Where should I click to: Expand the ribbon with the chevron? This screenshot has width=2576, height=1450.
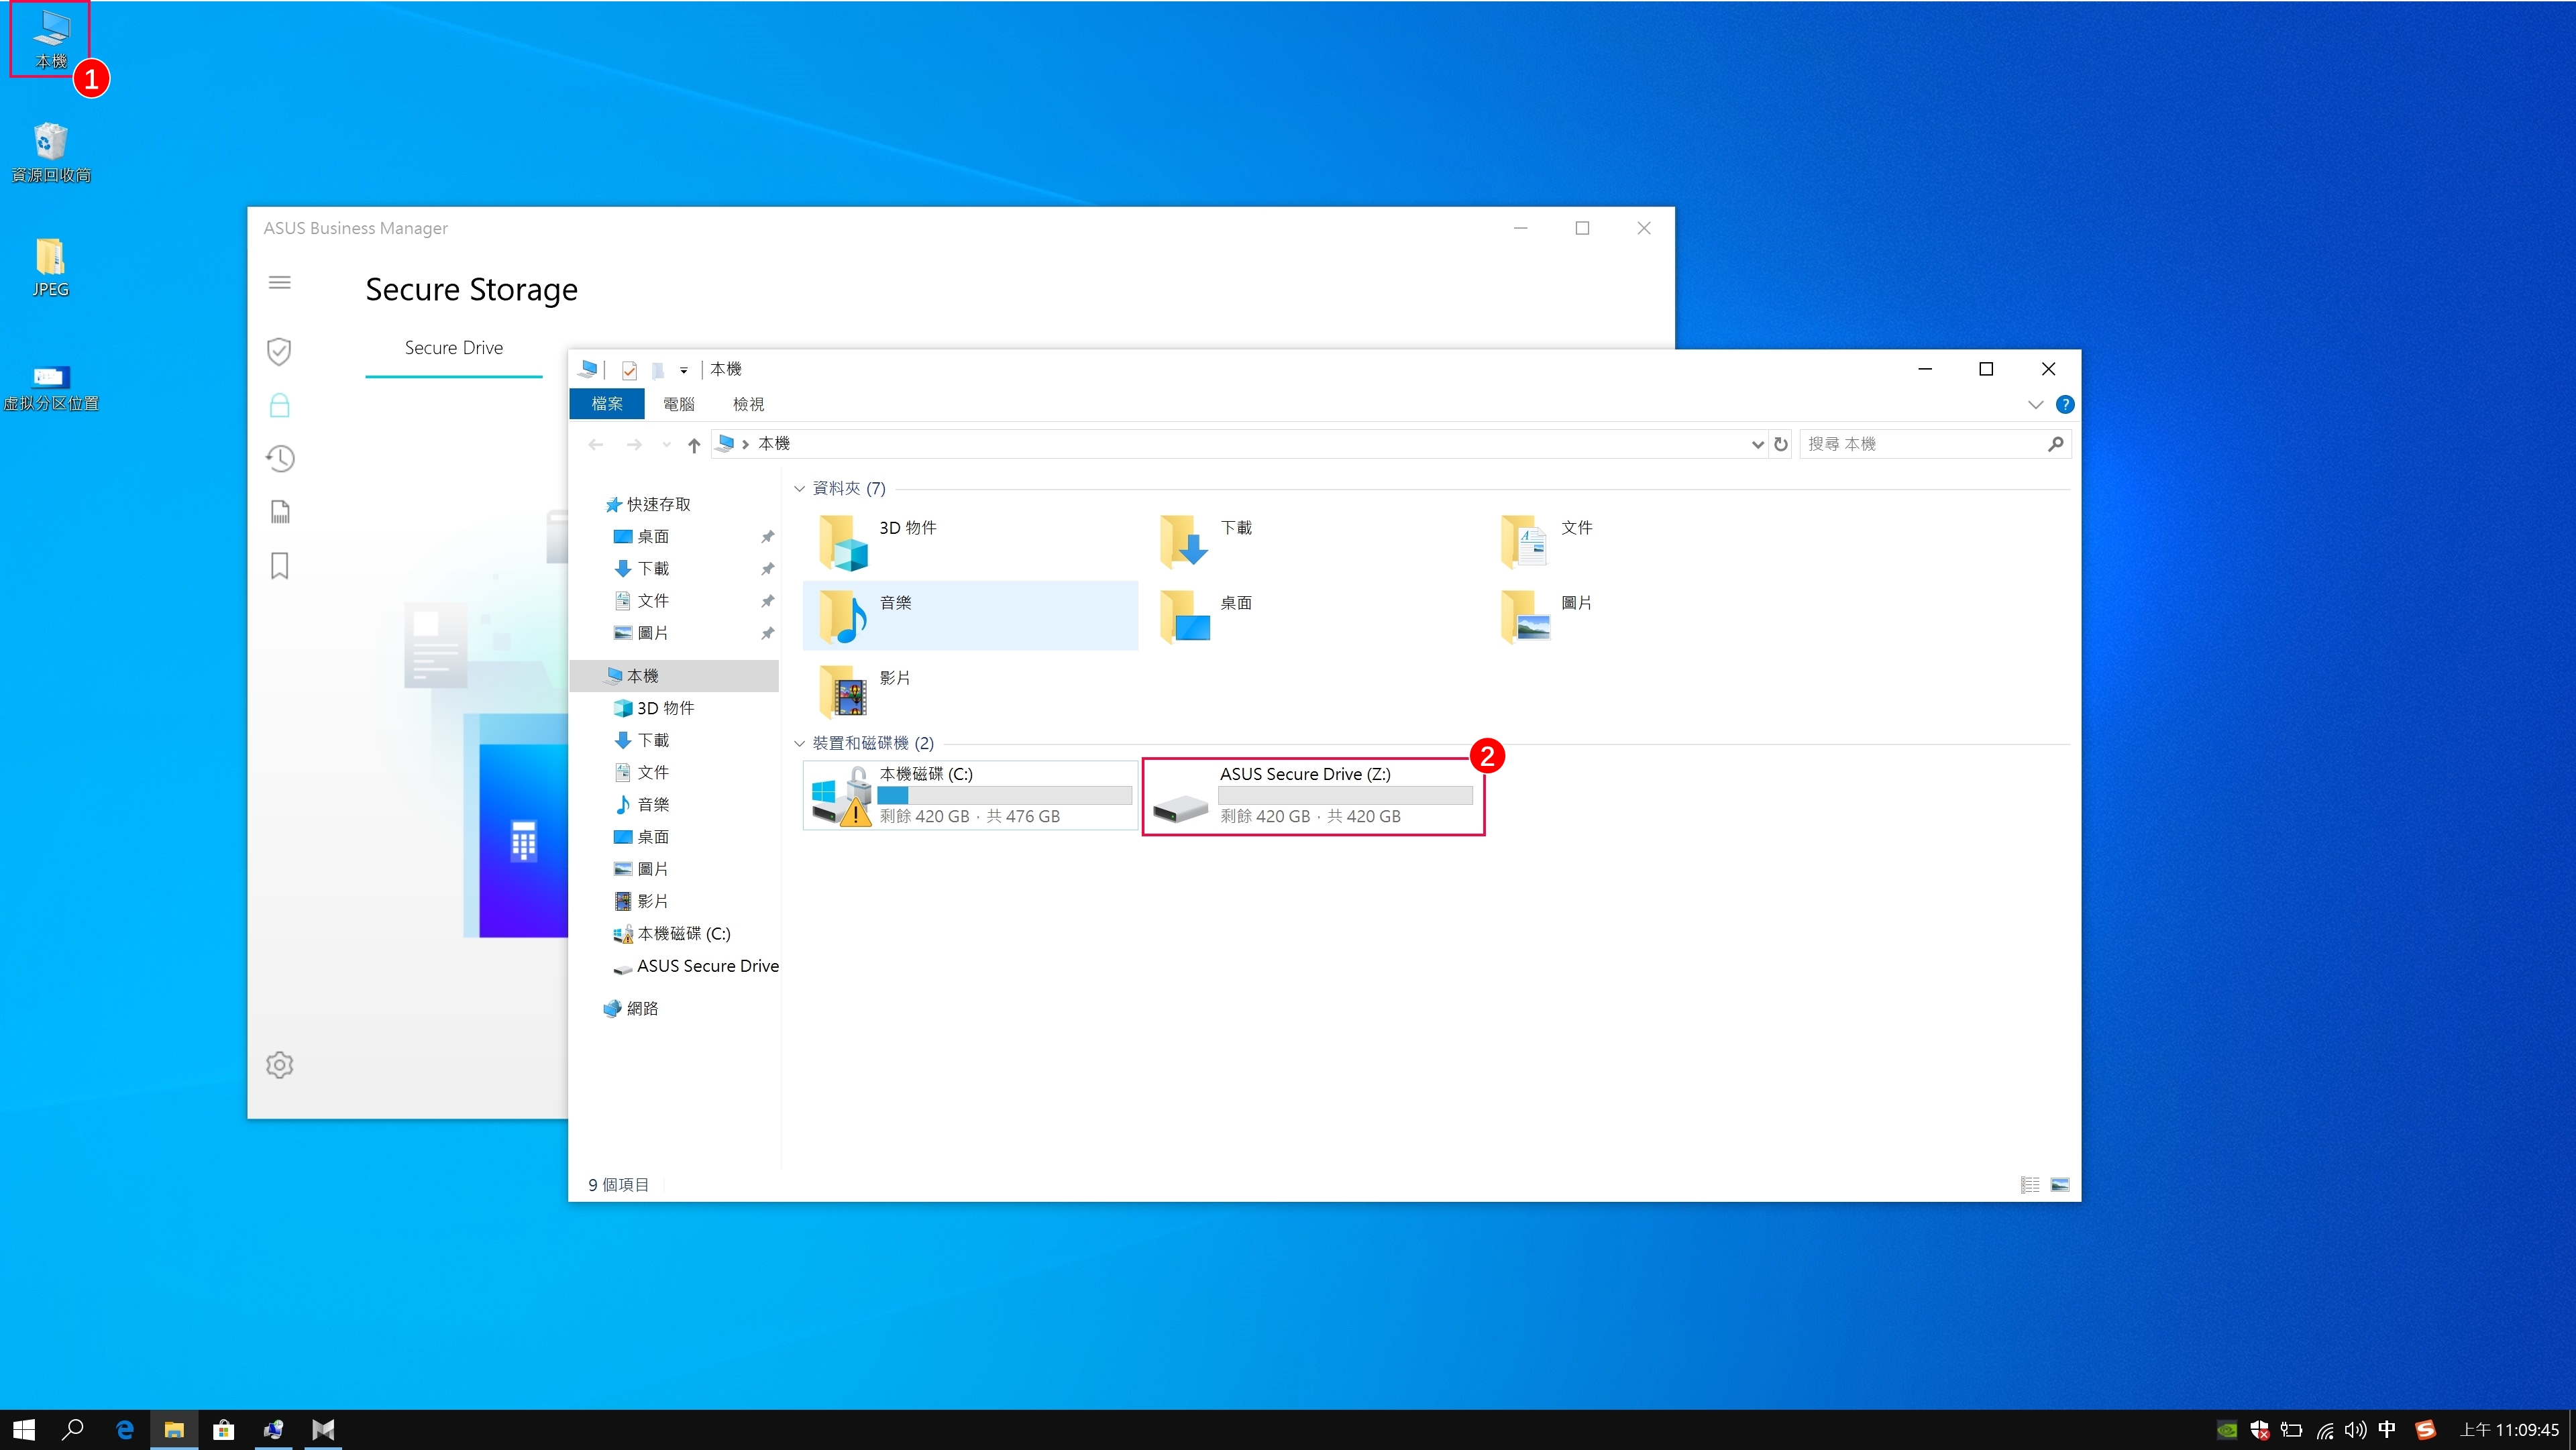(2035, 404)
